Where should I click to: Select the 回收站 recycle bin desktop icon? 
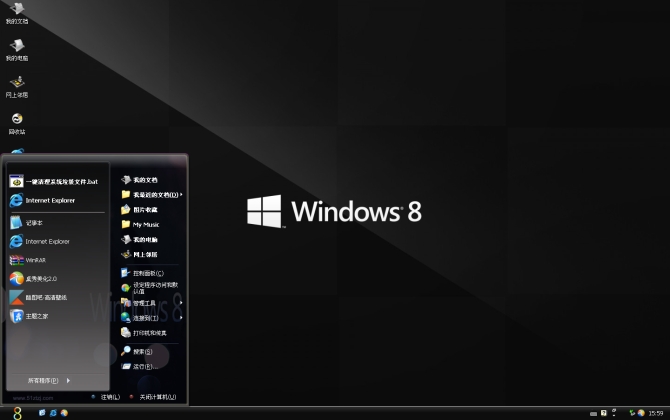(x=17, y=124)
